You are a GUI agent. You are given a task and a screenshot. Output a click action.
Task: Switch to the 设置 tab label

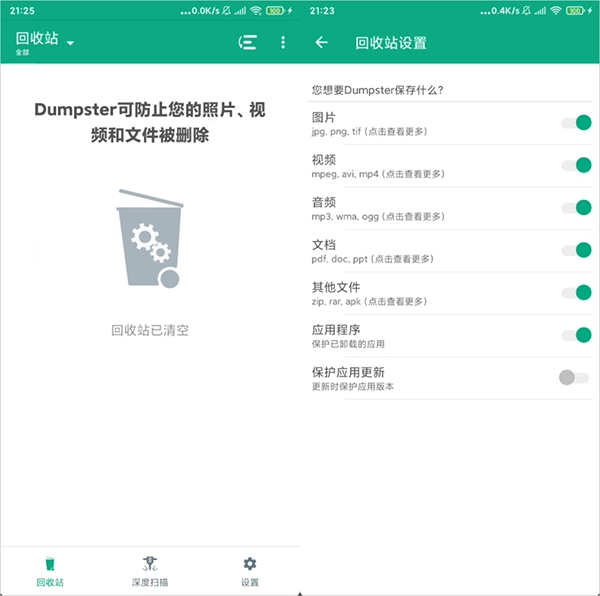(250, 582)
